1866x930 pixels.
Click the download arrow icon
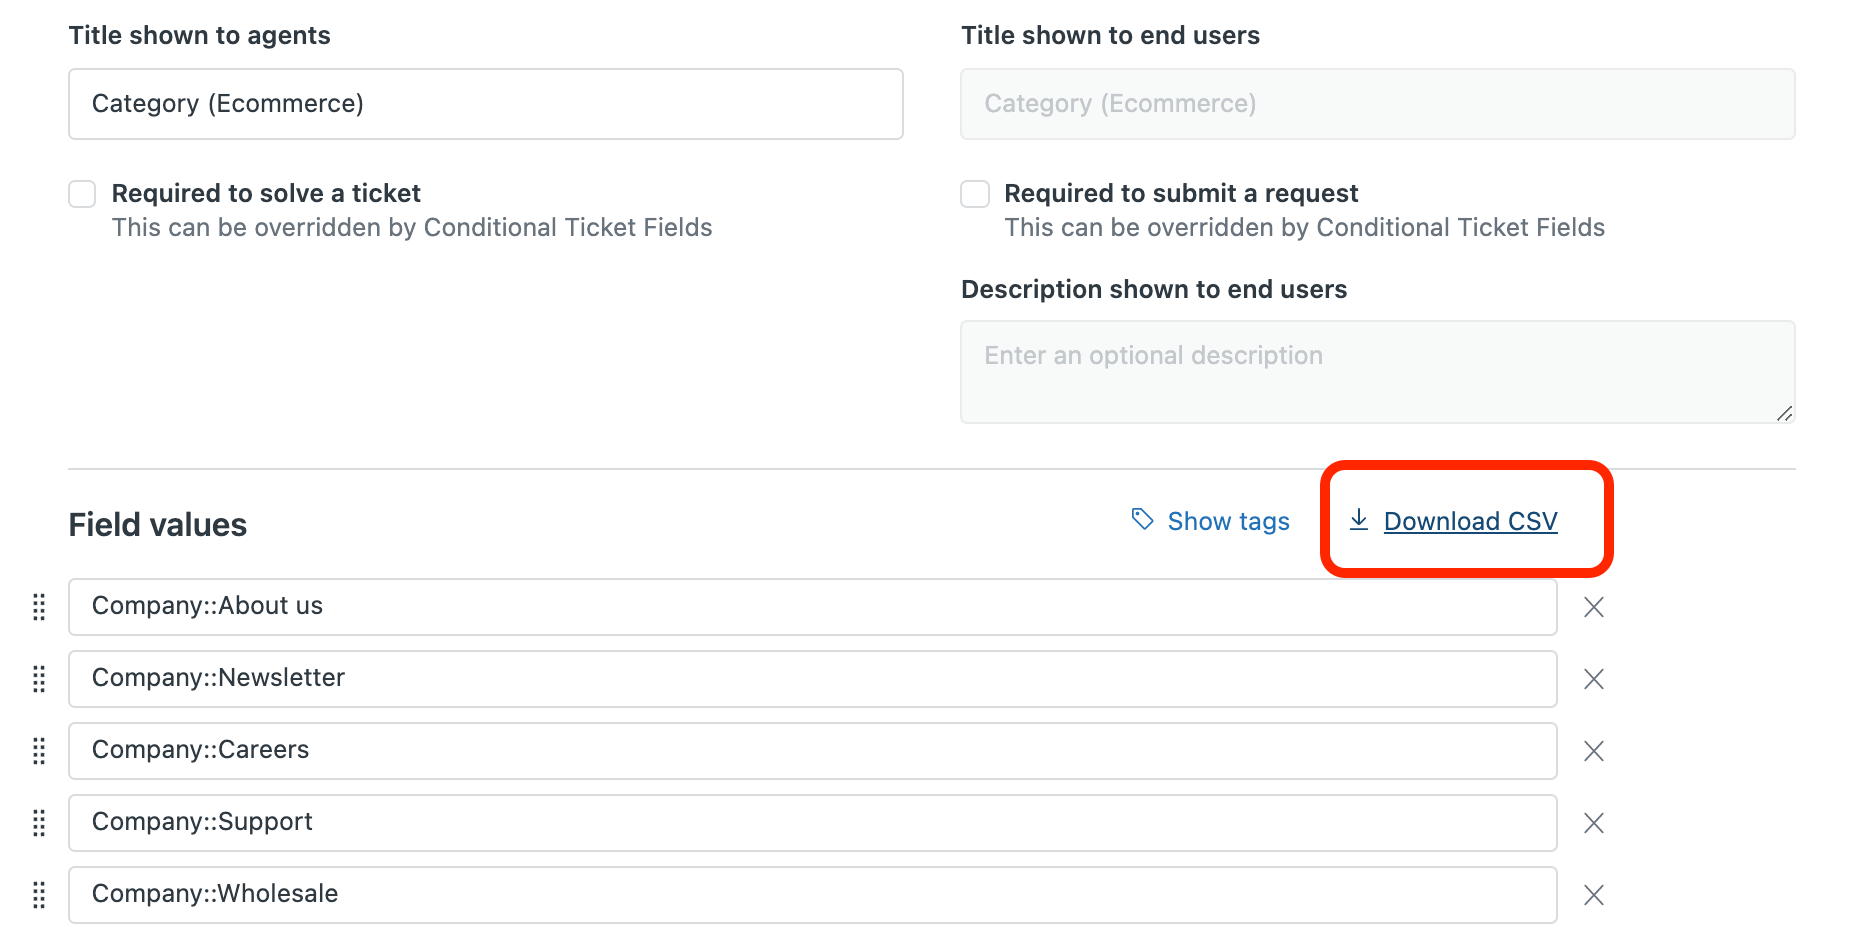coord(1358,520)
